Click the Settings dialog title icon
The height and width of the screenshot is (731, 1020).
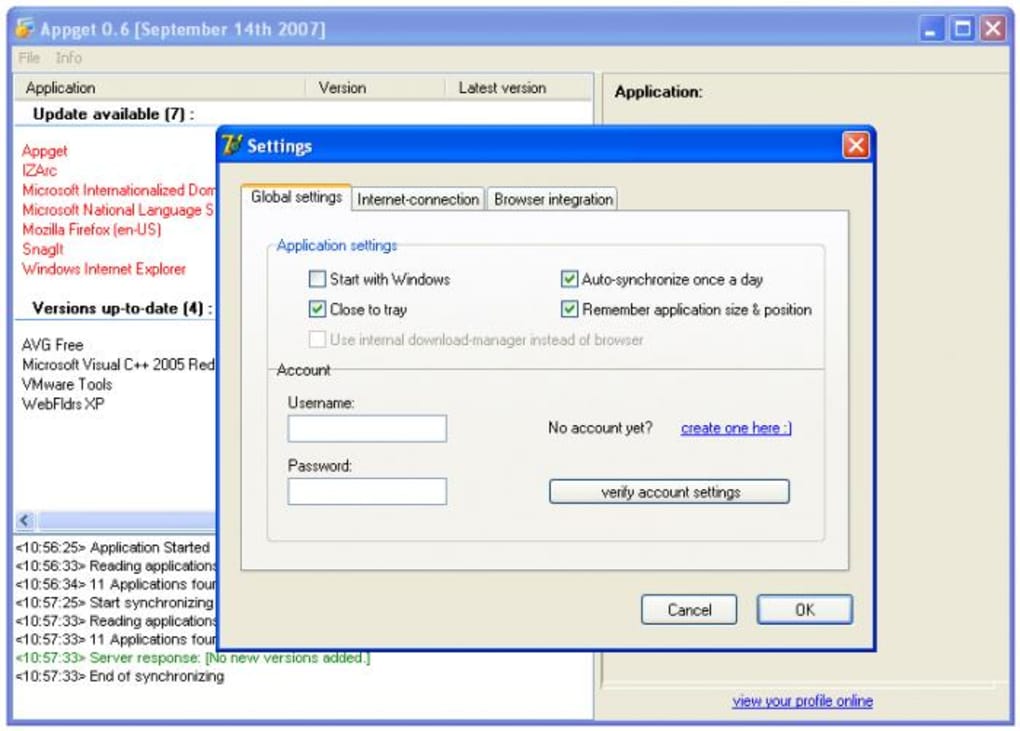coord(232,145)
